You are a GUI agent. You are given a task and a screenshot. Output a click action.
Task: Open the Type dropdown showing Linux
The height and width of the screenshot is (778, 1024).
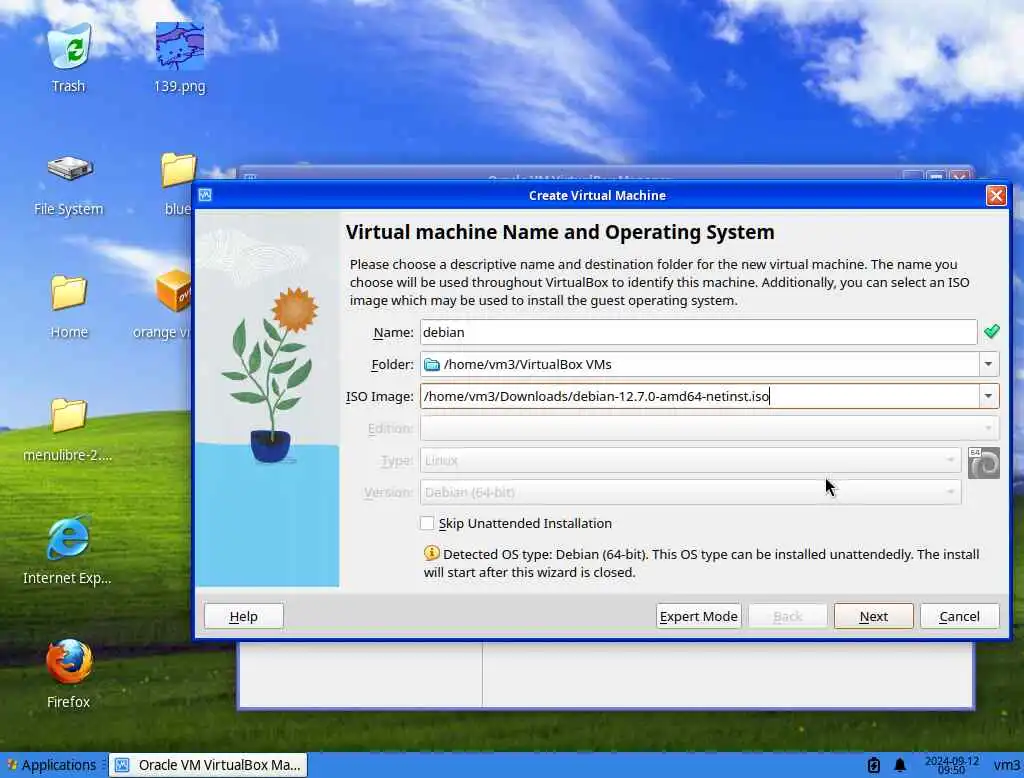690,460
